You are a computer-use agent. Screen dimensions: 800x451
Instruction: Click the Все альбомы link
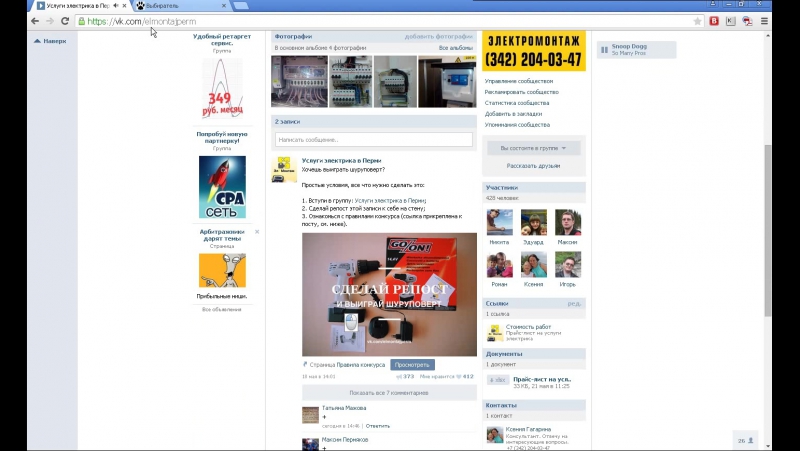pos(456,48)
